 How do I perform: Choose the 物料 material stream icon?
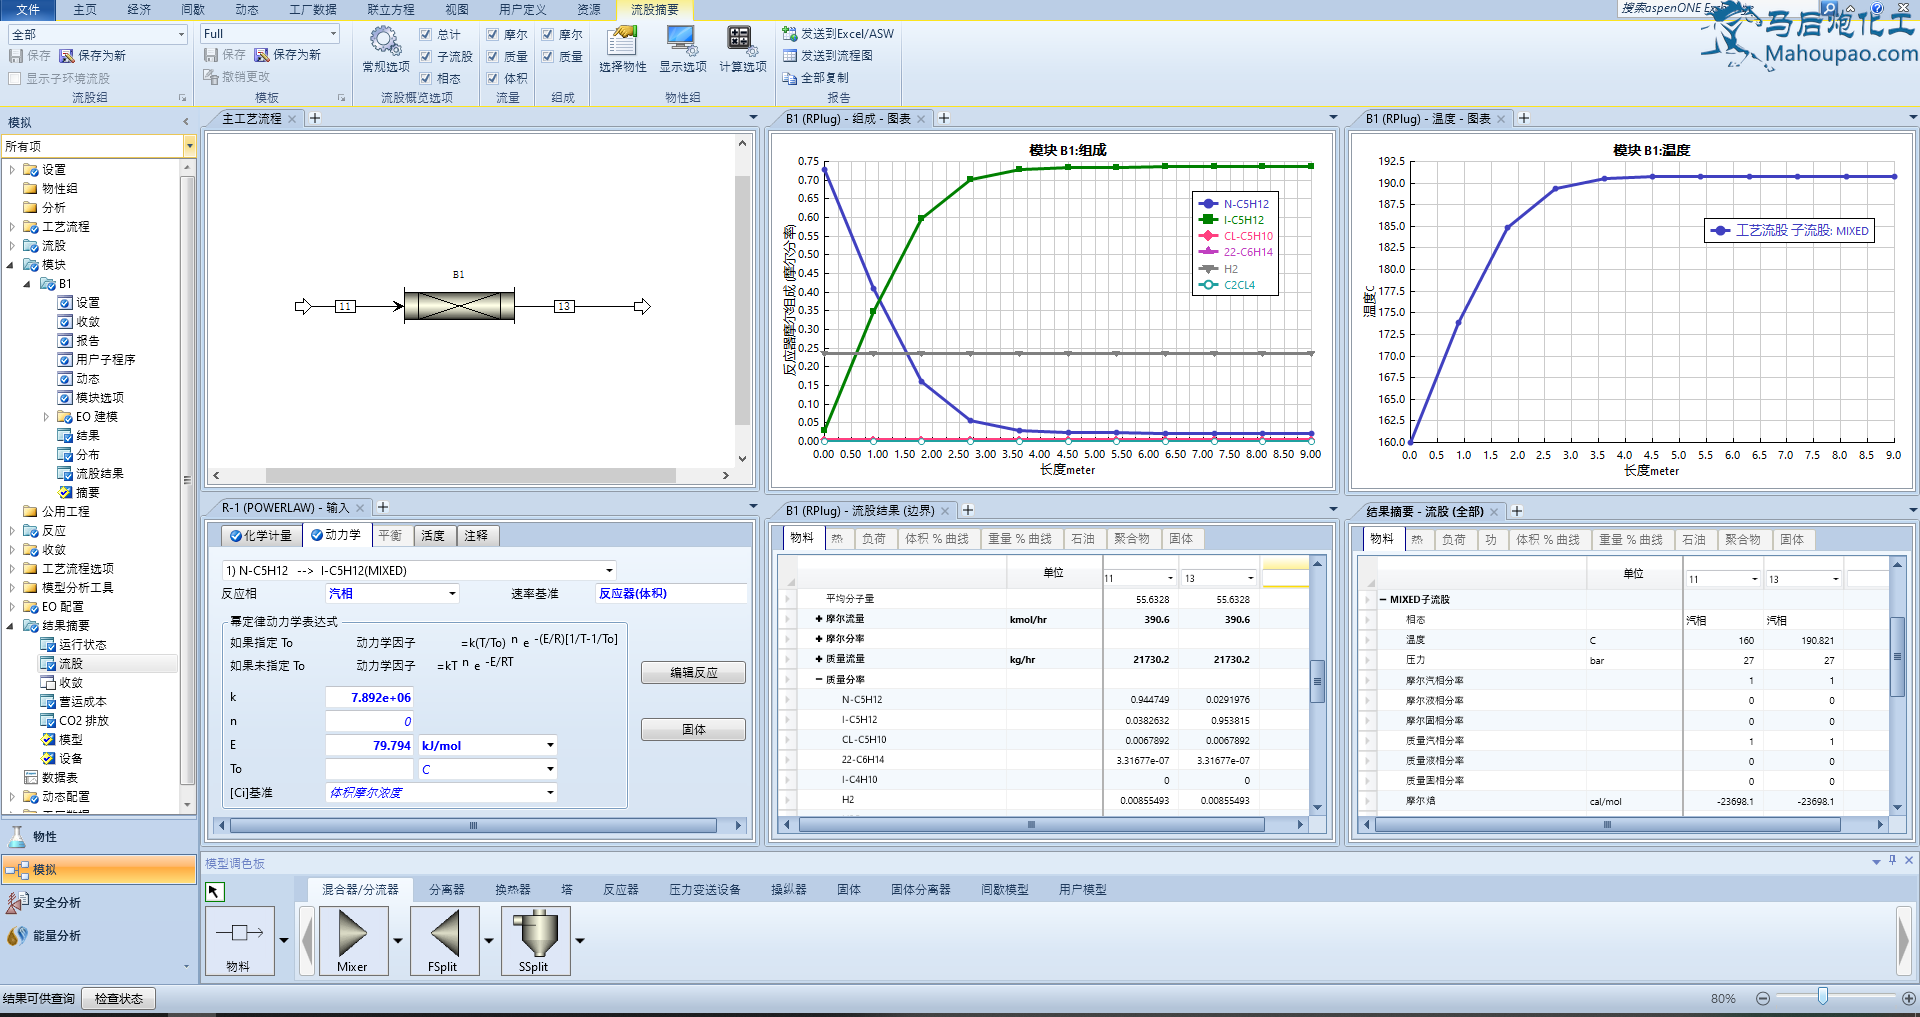click(240, 941)
